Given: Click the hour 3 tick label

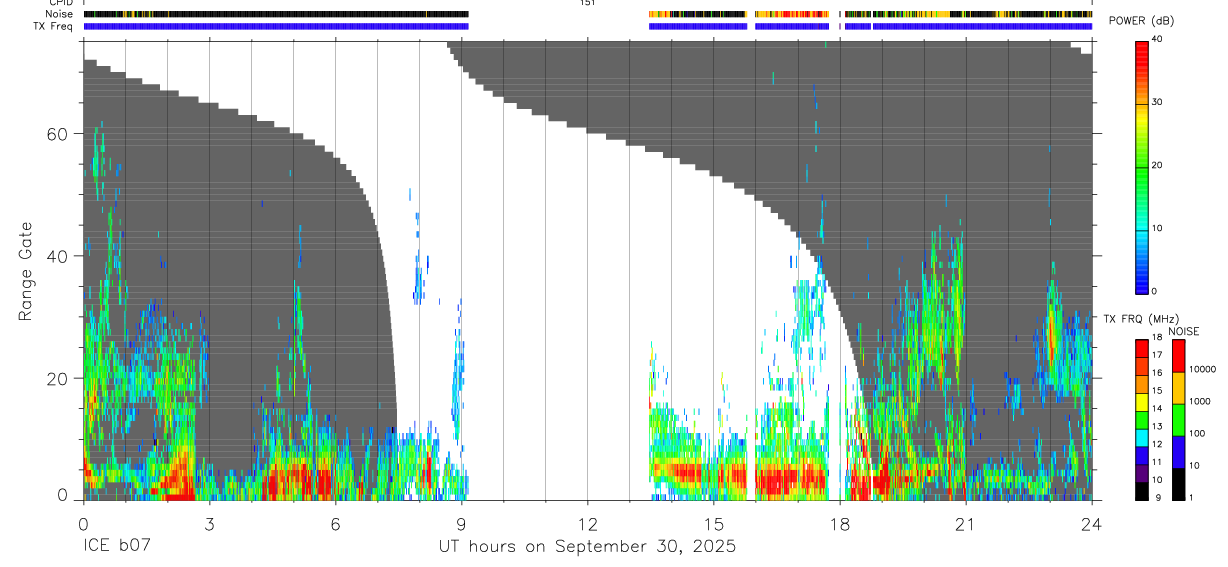Looking at the screenshot, I should (209, 522).
